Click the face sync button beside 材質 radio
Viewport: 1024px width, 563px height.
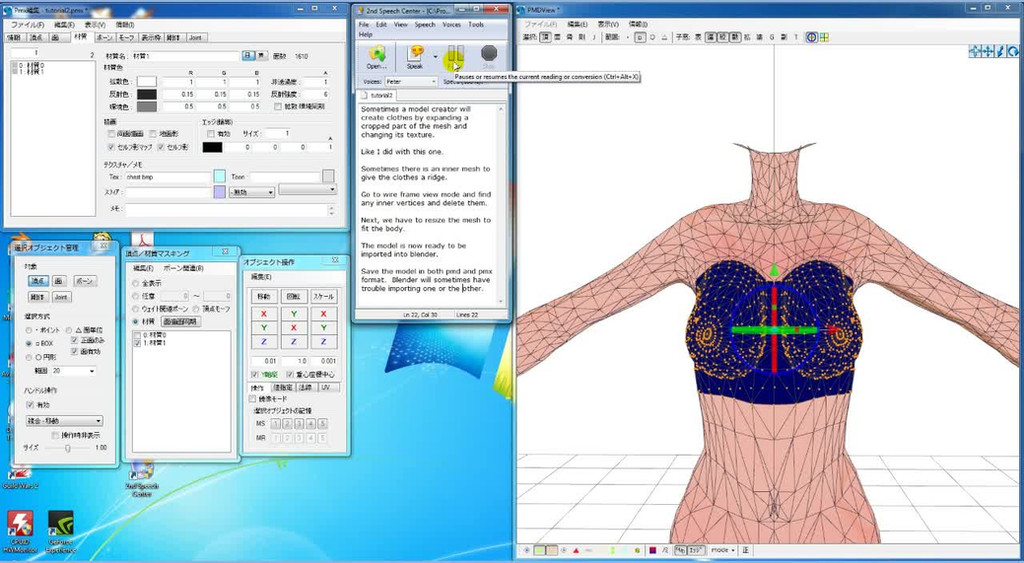[181, 322]
